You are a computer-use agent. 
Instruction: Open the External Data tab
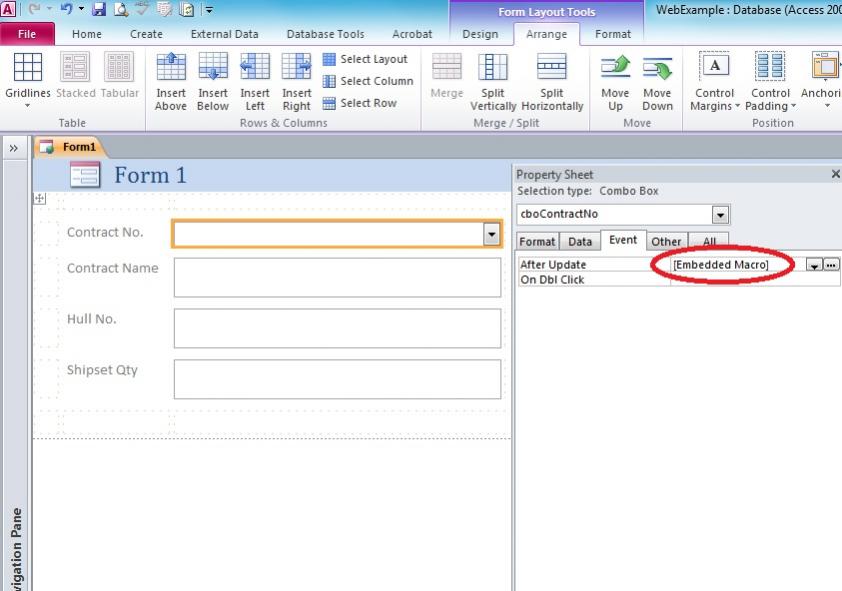(x=224, y=34)
